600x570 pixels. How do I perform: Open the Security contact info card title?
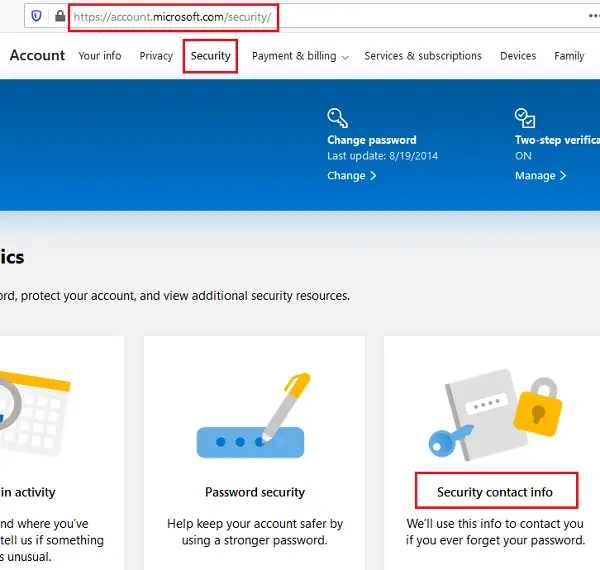pyautogui.click(x=495, y=492)
